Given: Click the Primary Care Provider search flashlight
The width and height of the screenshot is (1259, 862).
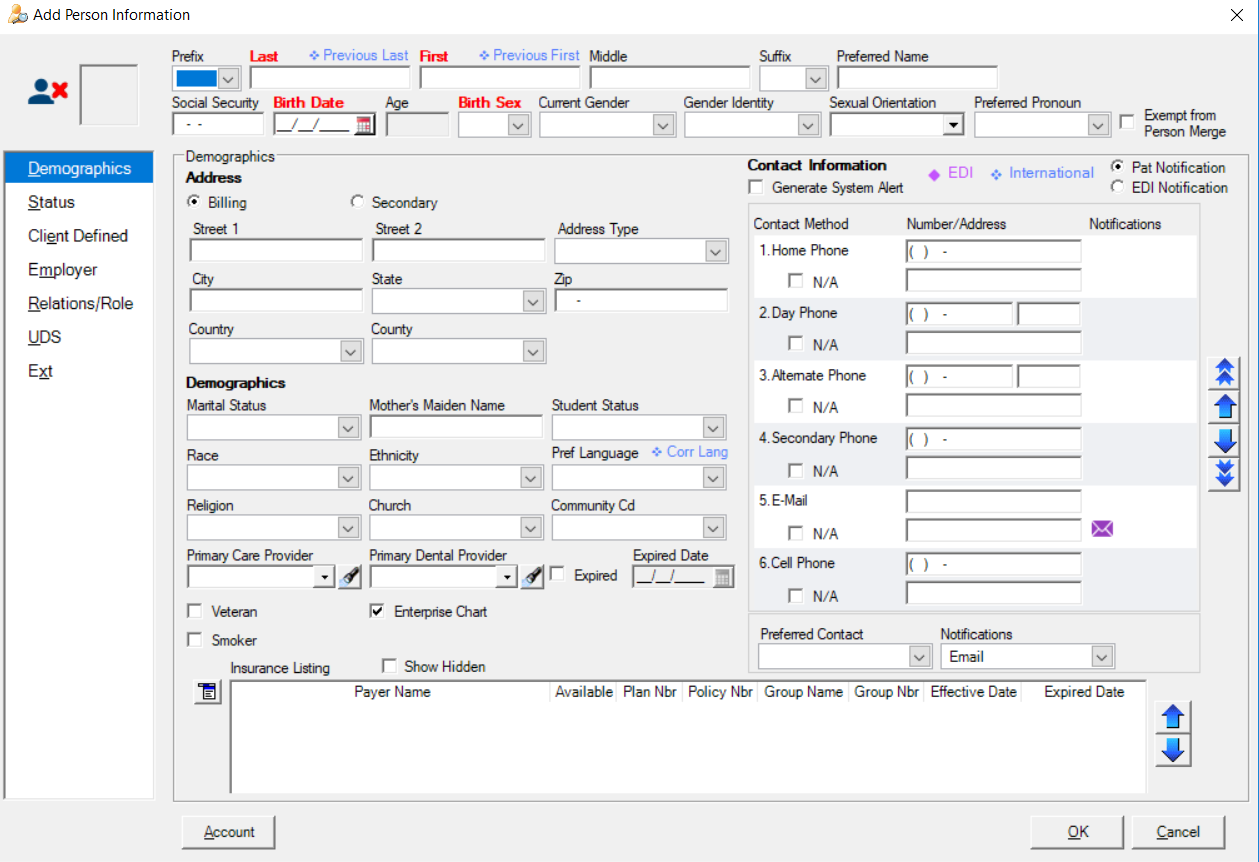Looking at the screenshot, I should [x=350, y=576].
